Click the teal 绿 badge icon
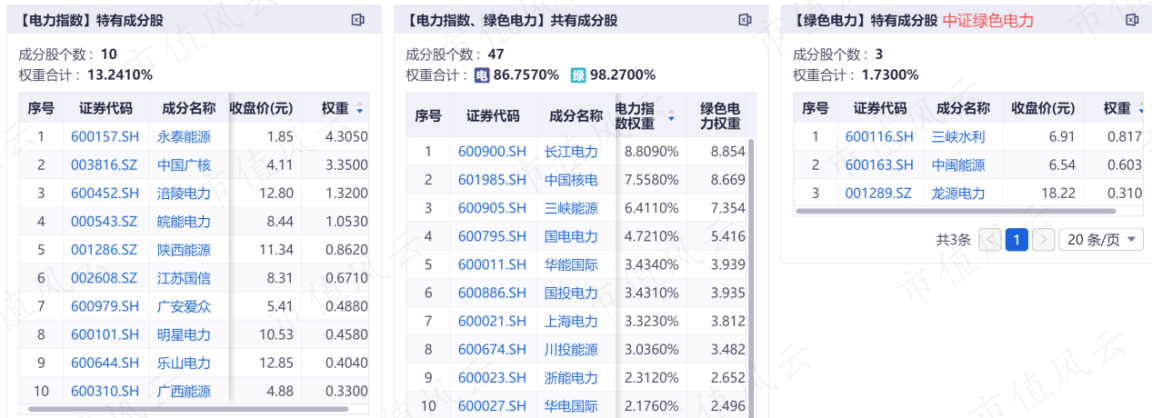 (579, 75)
